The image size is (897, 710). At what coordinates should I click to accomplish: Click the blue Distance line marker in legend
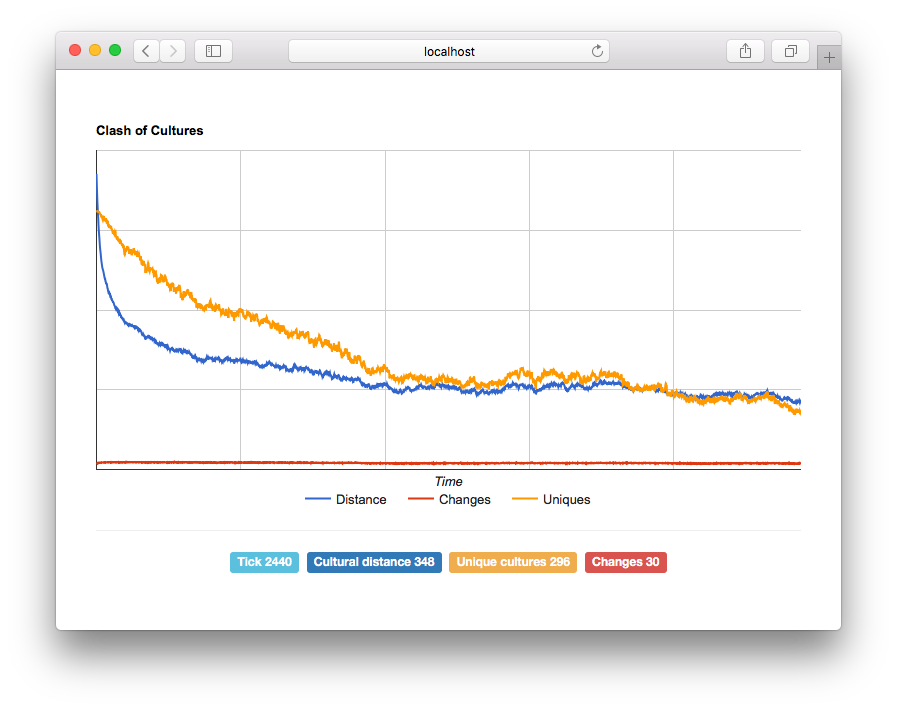[x=317, y=499]
